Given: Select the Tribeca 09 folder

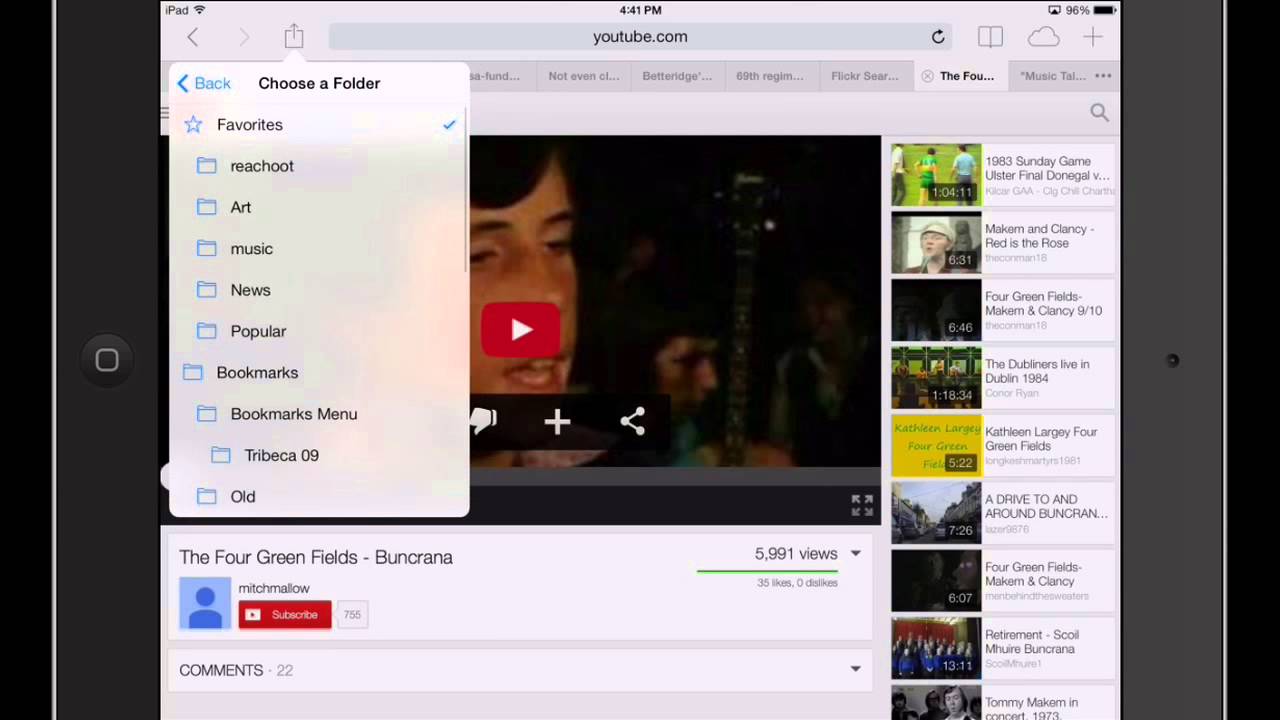Looking at the screenshot, I should click(x=319, y=455).
